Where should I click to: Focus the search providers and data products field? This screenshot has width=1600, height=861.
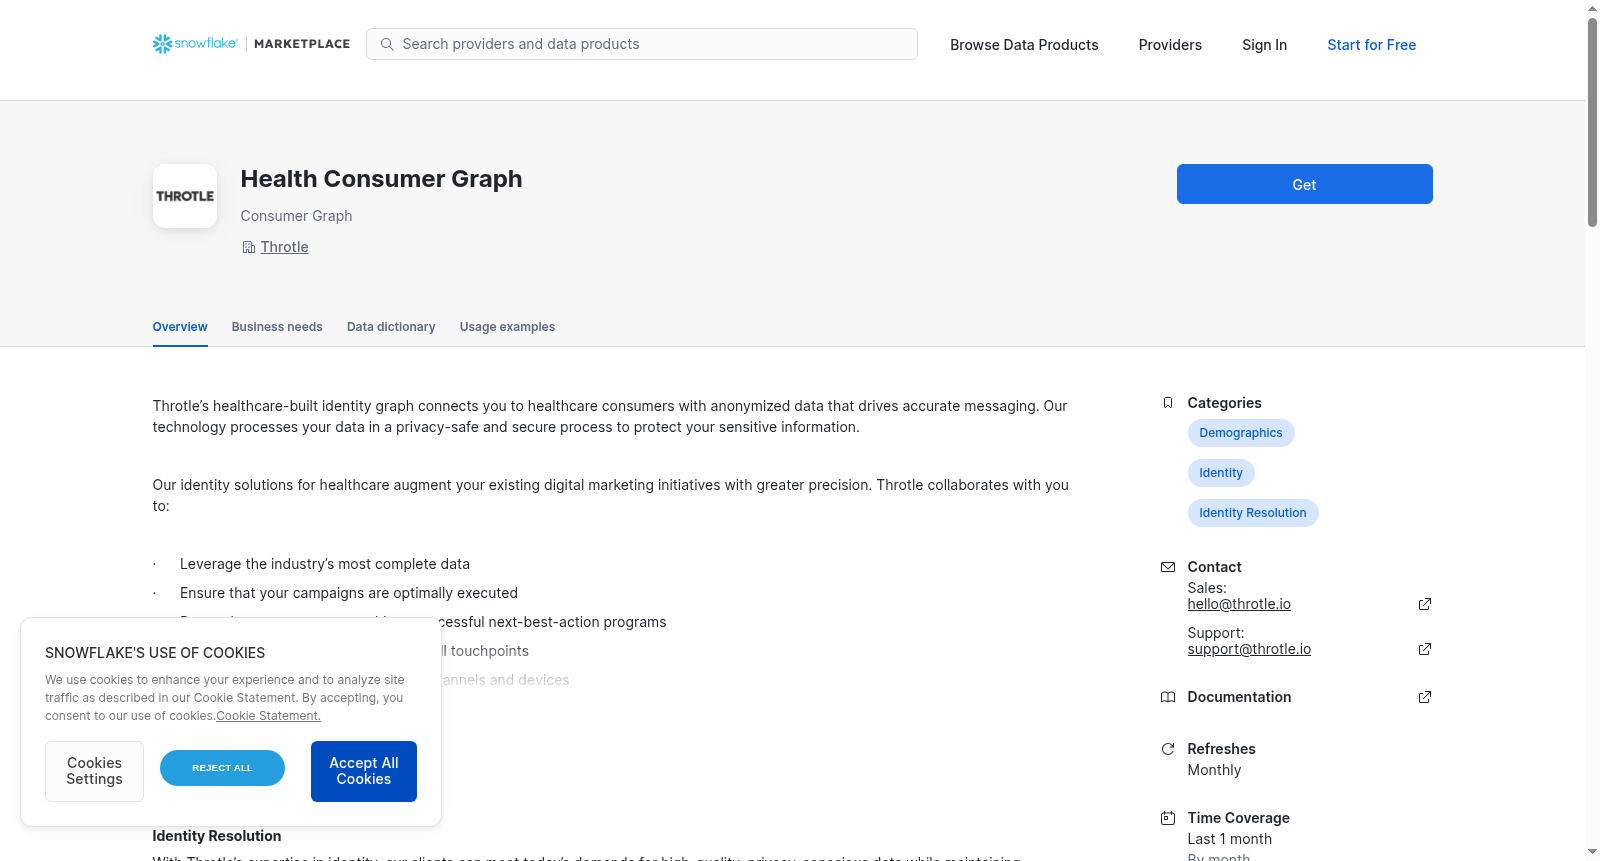coord(642,44)
